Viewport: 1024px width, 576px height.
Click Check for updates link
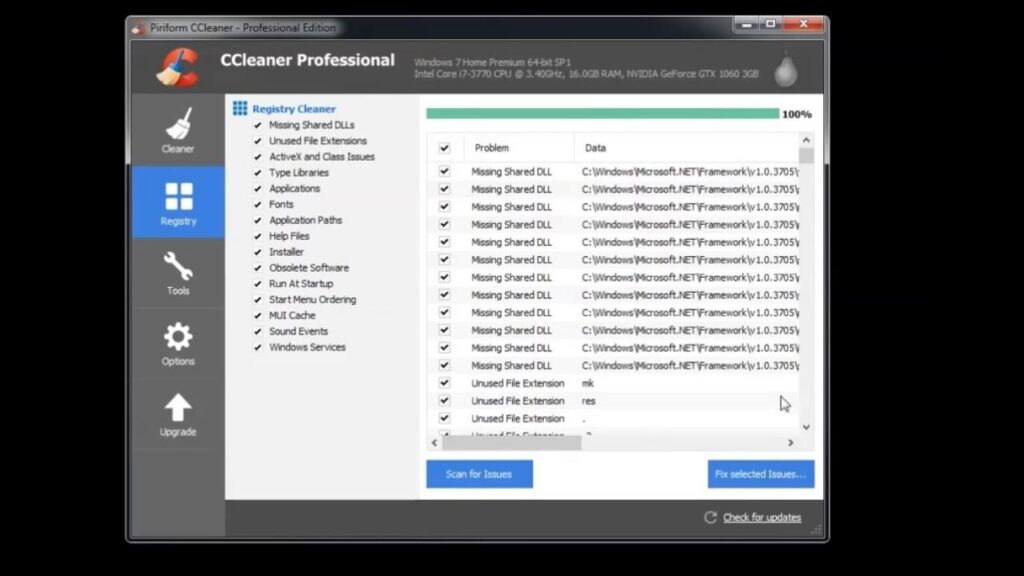point(760,517)
